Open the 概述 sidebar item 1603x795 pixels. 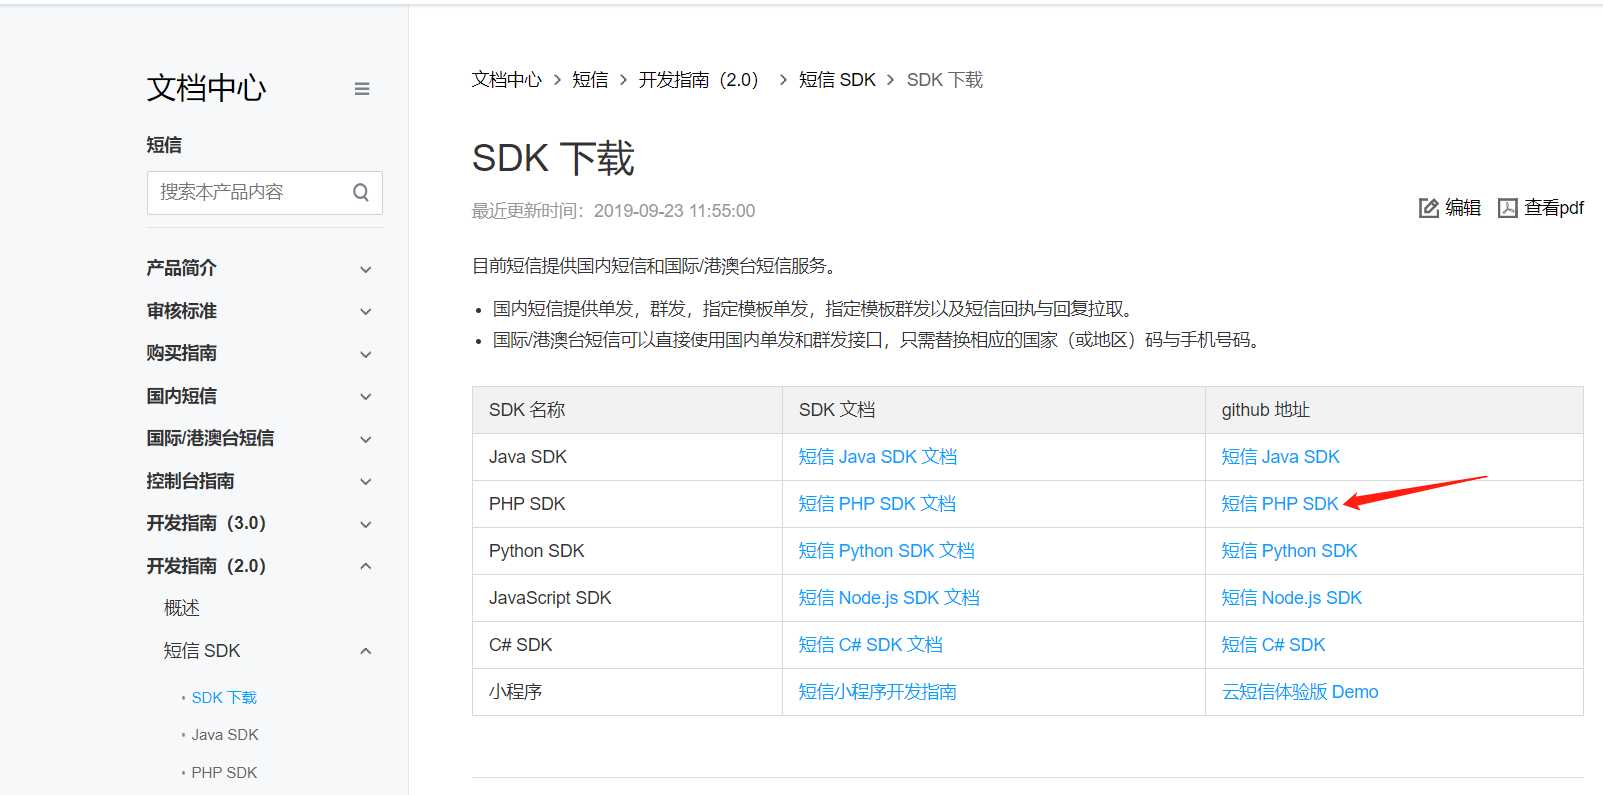pos(182,608)
